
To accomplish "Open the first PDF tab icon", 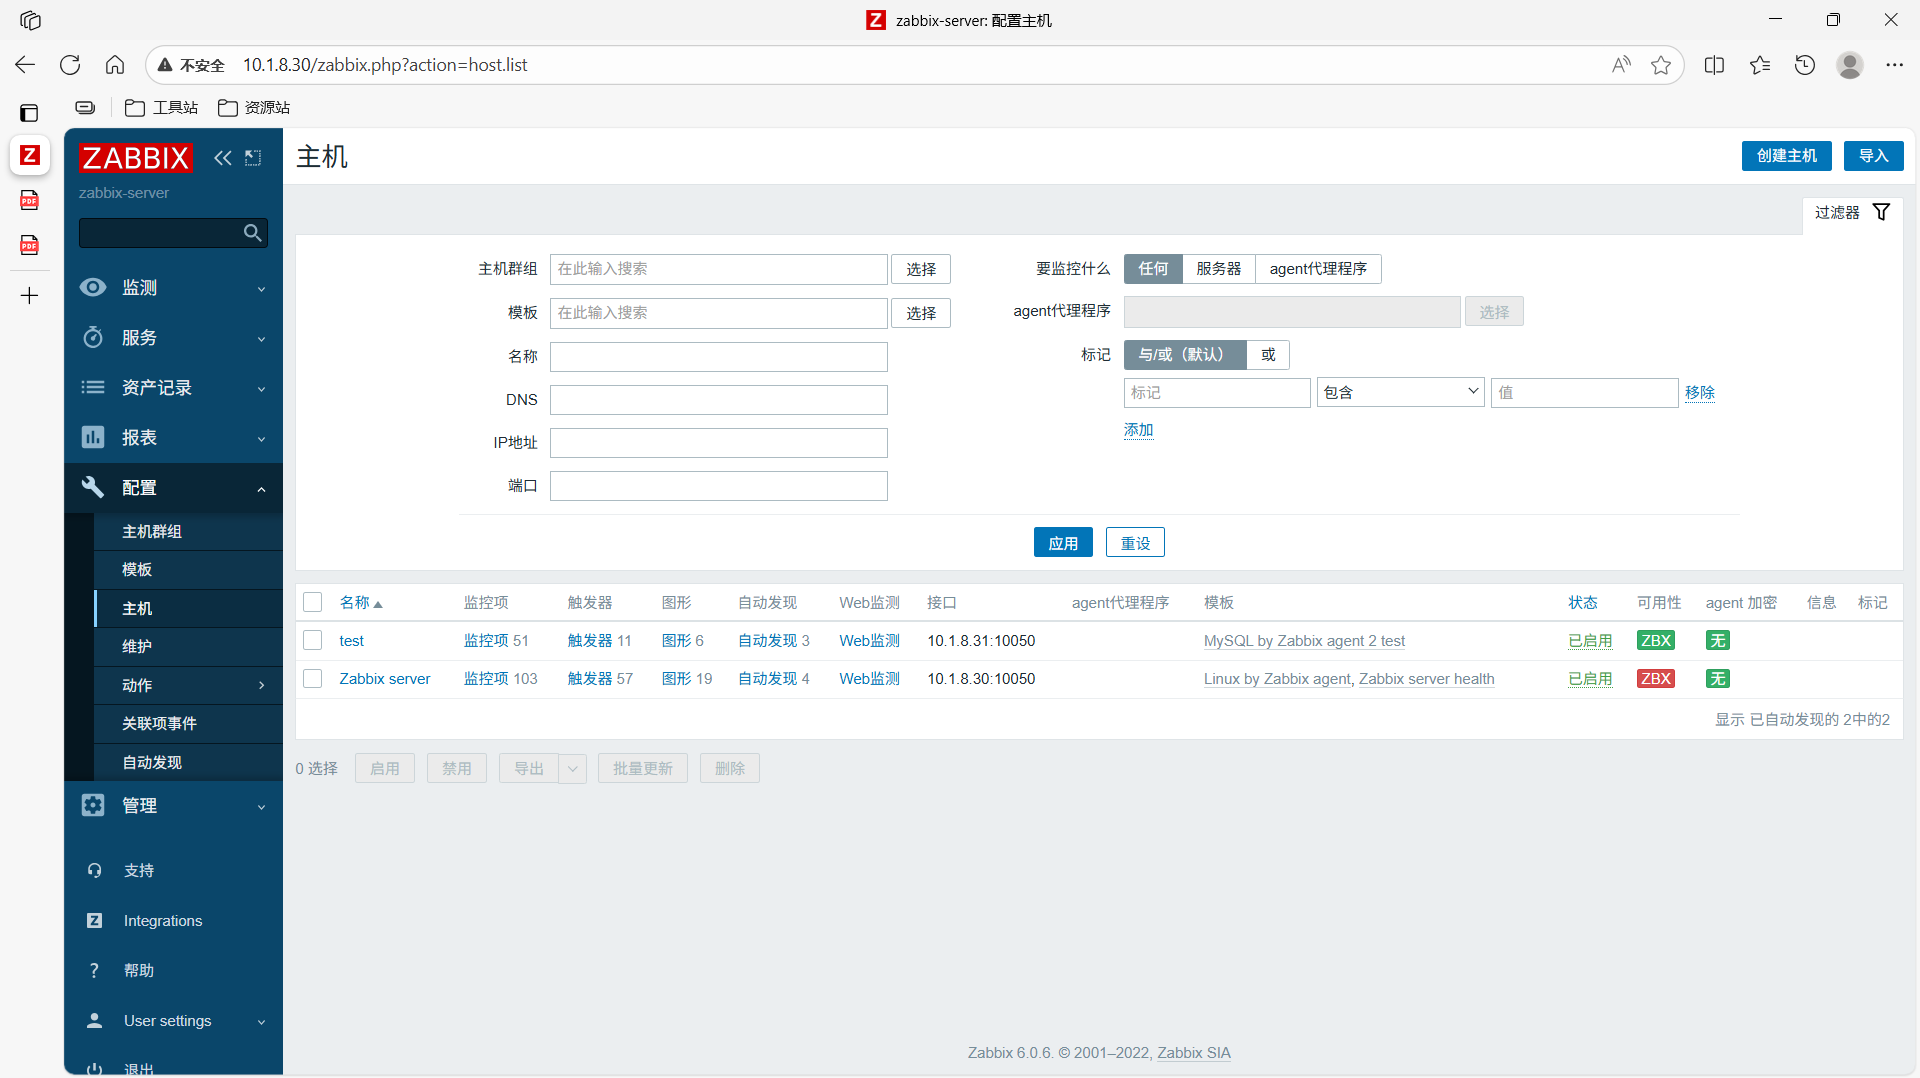I will [x=30, y=200].
